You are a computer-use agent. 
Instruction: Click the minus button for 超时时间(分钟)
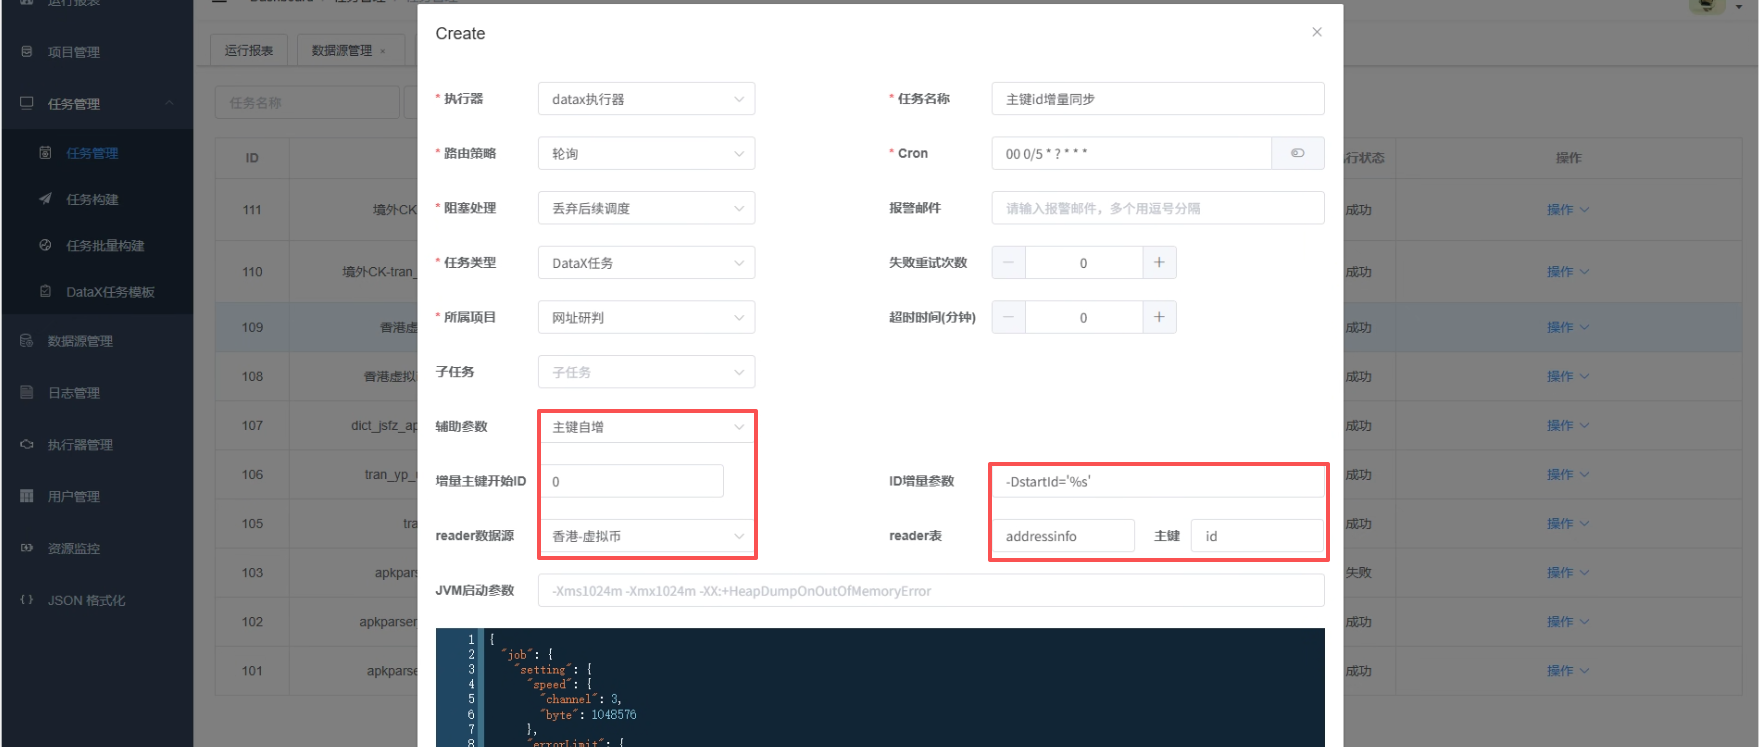pyautogui.click(x=1008, y=317)
